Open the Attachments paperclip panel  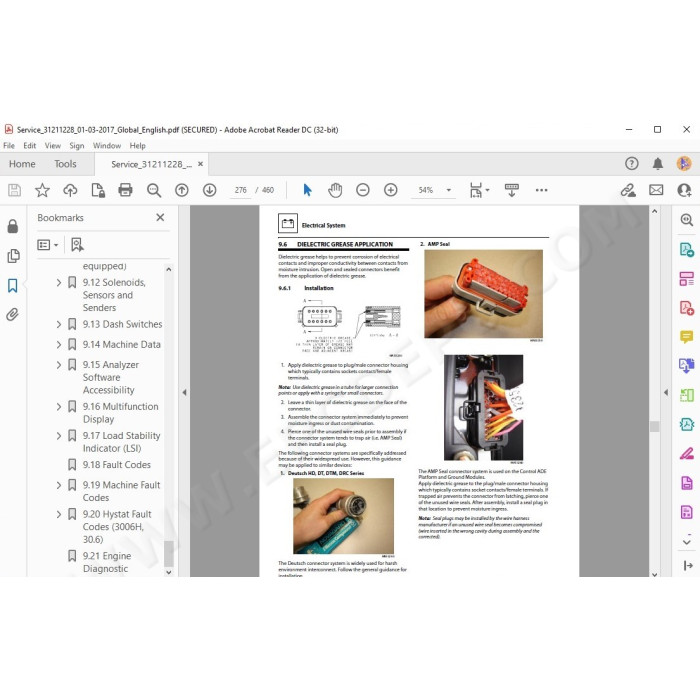12,315
